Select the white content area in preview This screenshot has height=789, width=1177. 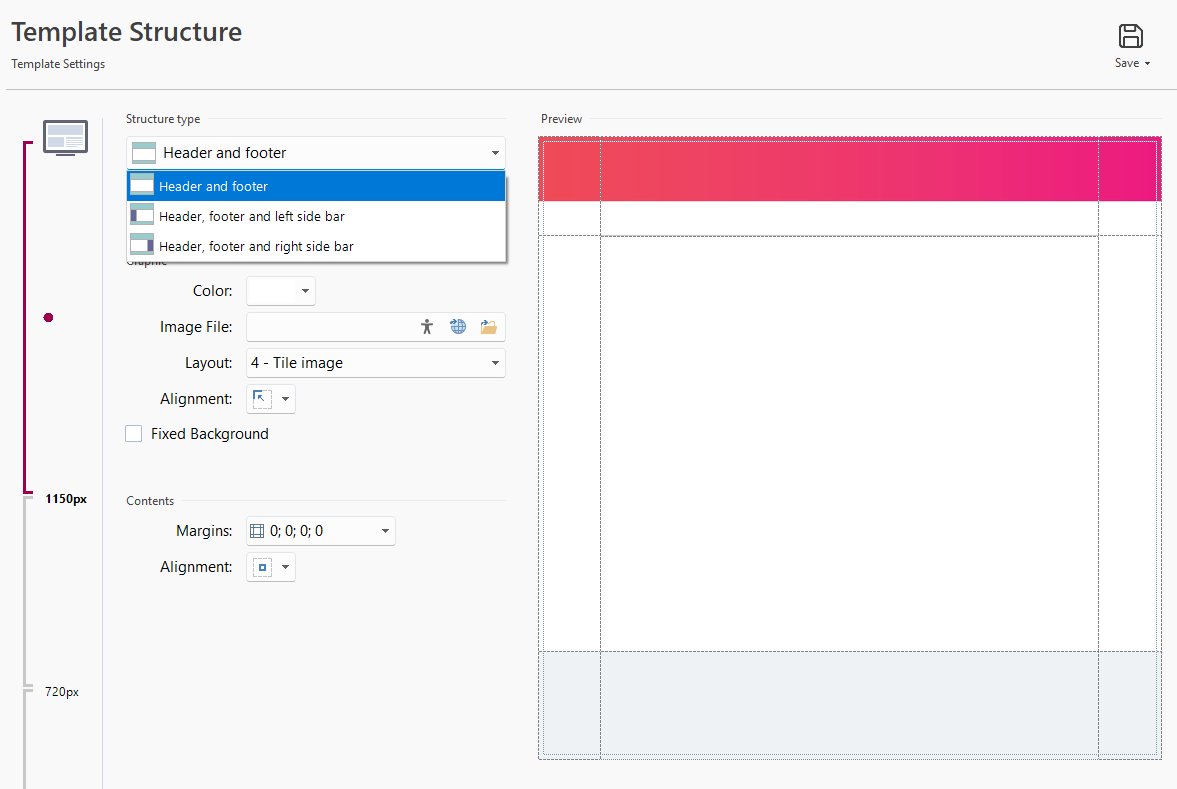click(850, 444)
